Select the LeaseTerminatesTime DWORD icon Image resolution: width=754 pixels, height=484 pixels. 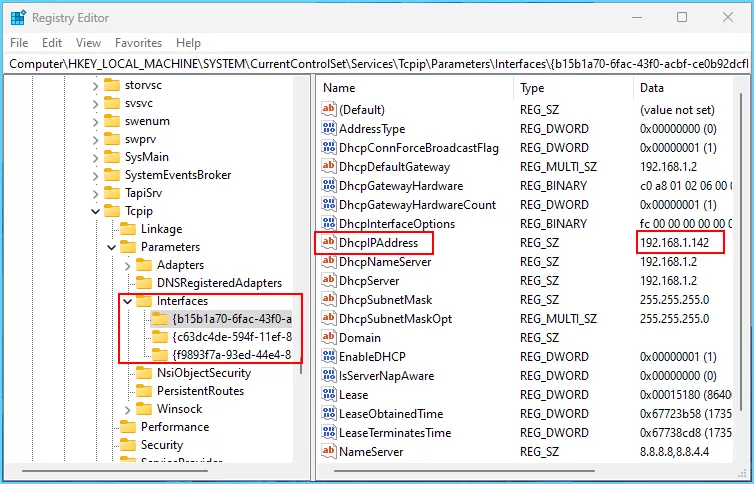tap(329, 432)
